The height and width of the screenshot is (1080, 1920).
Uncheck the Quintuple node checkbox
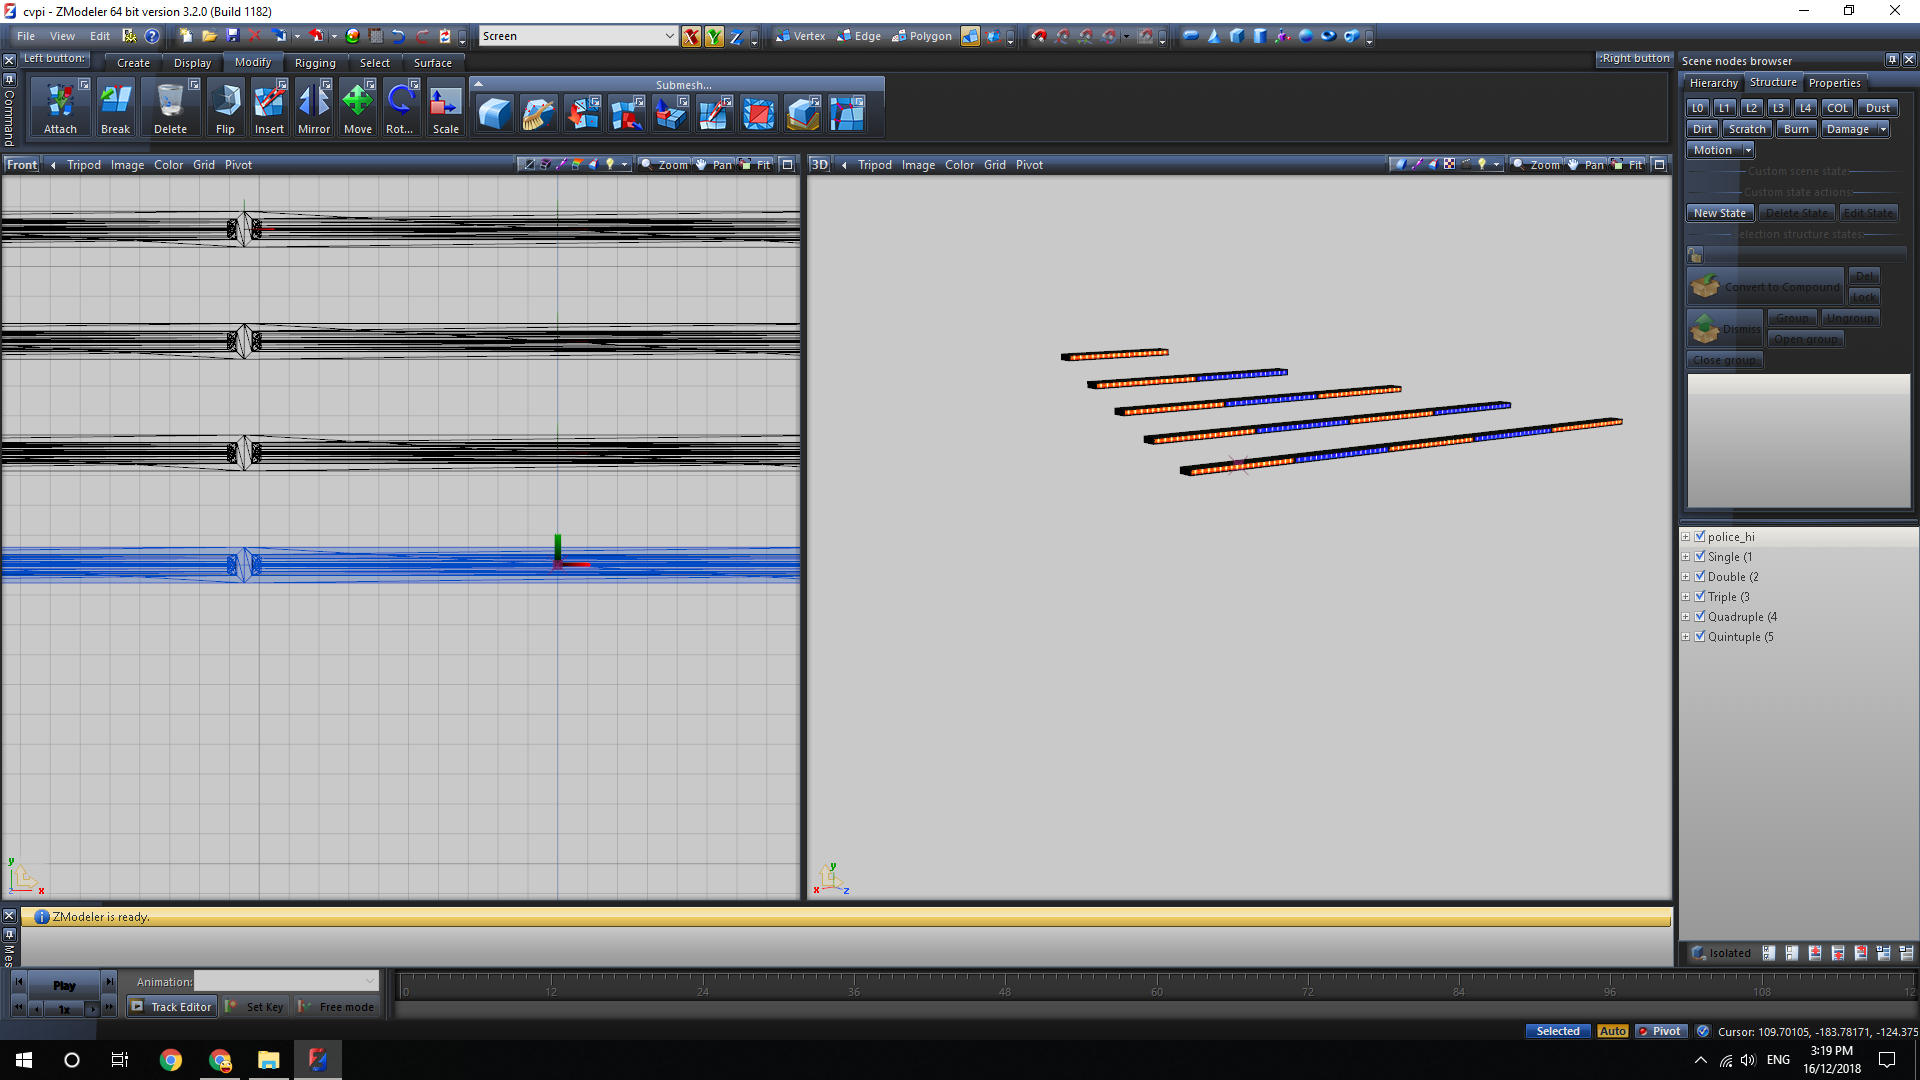1700,637
